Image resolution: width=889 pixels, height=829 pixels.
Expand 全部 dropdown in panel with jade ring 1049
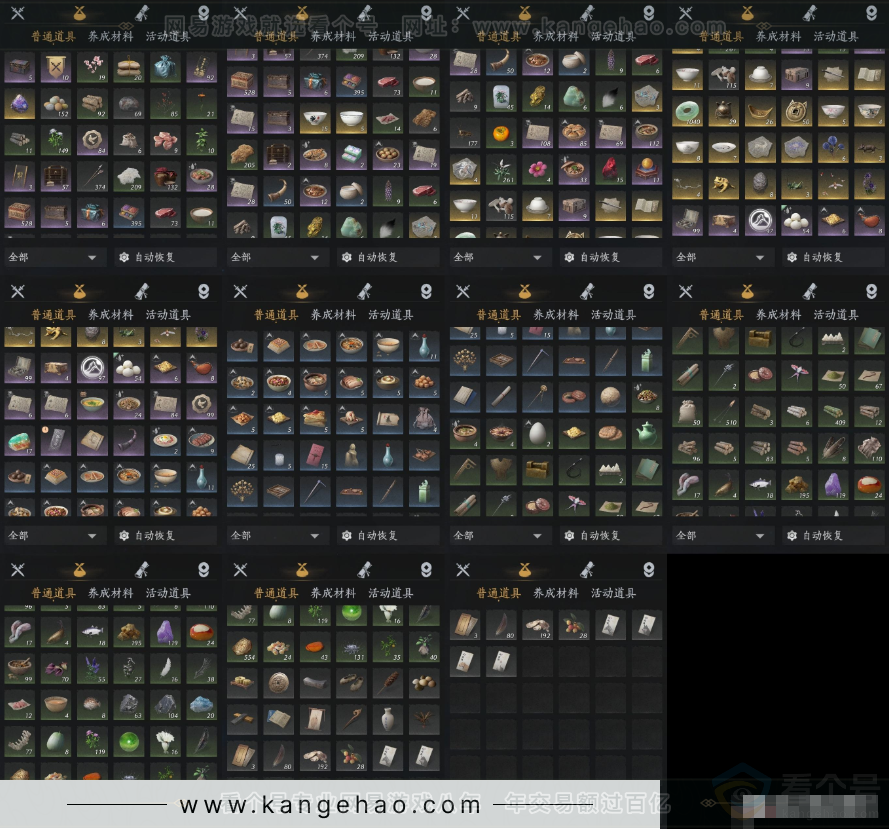click(x=721, y=257)
